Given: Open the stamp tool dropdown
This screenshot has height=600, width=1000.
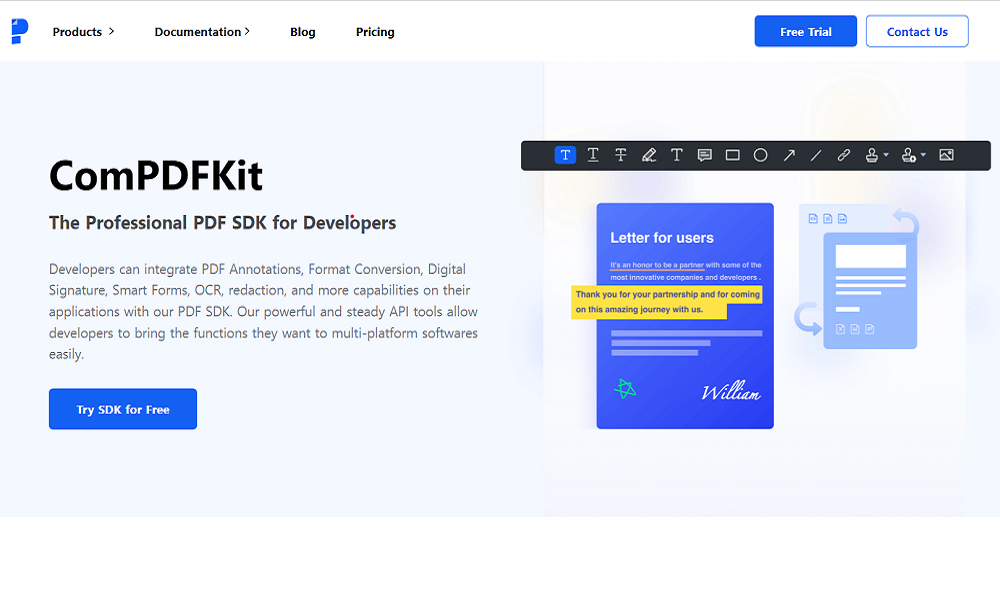Looking at the screenshot, I should (x=877, y=155).
